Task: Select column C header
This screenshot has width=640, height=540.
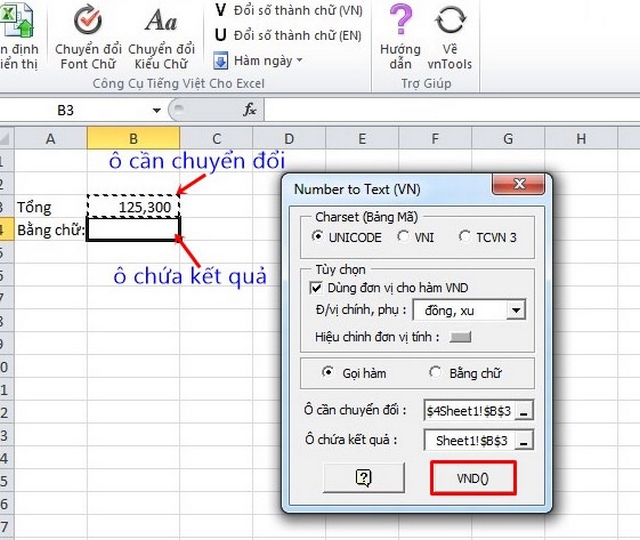Action: [x=216, y=139]
